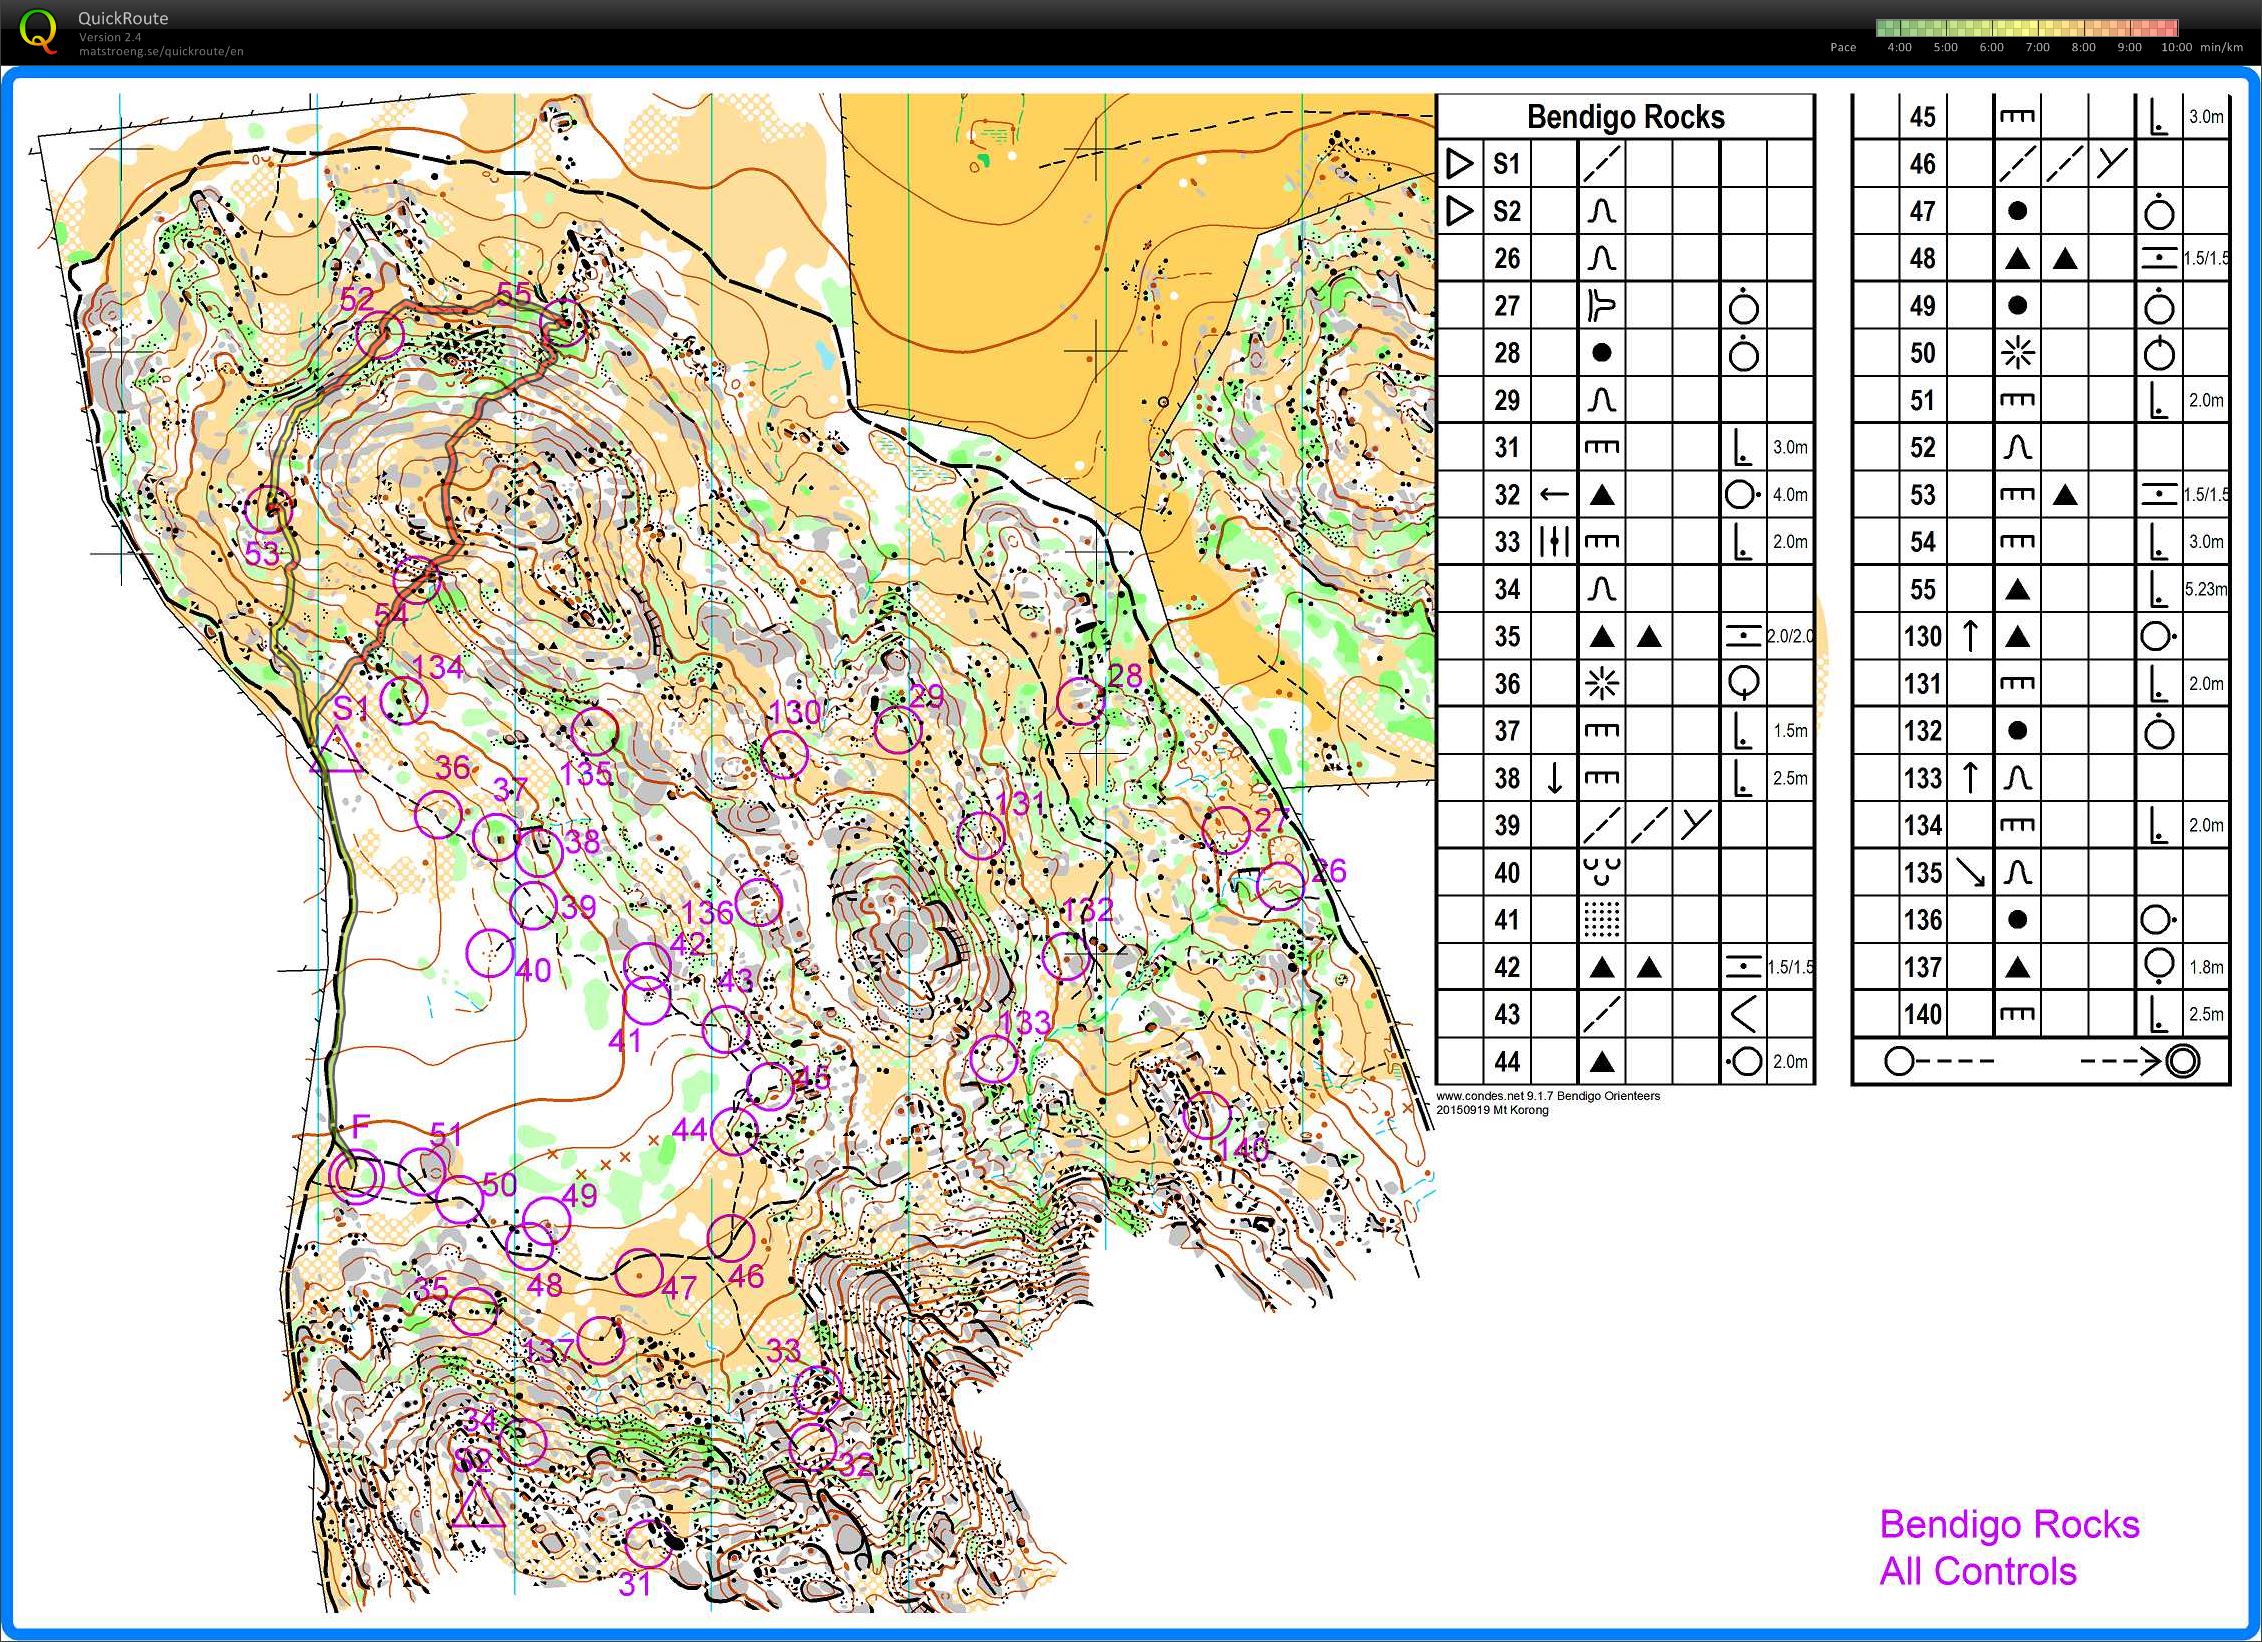2262x1642 pixels.
Task: Click the pace color scale bar
Action: pos(2027,27)
